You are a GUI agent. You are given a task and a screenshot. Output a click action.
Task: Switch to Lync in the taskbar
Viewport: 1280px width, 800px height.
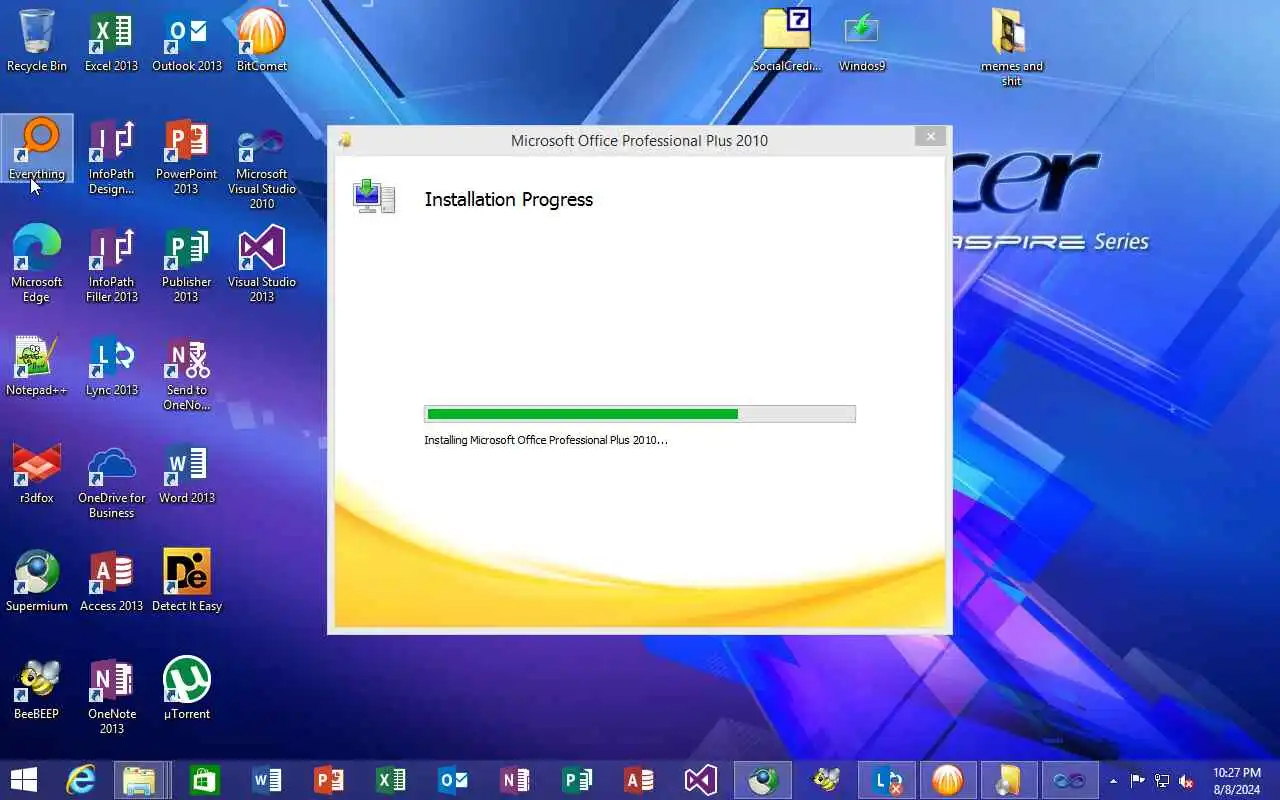click(887, 780)
